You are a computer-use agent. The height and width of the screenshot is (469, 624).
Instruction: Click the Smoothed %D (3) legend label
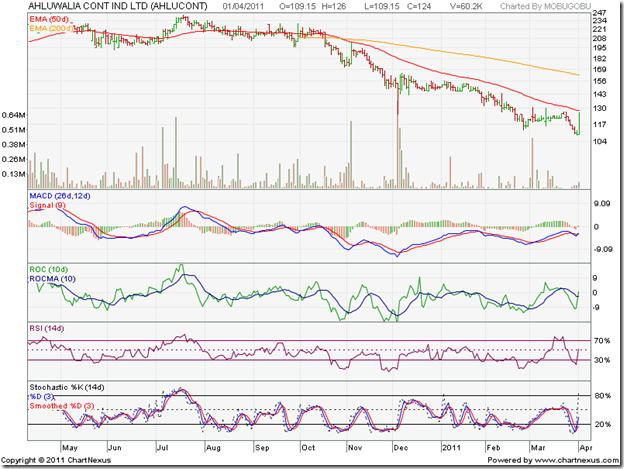(x=62, y=406)
